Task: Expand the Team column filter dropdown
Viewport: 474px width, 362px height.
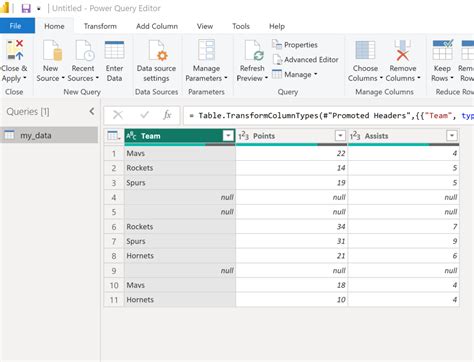Action: [228, 136]
